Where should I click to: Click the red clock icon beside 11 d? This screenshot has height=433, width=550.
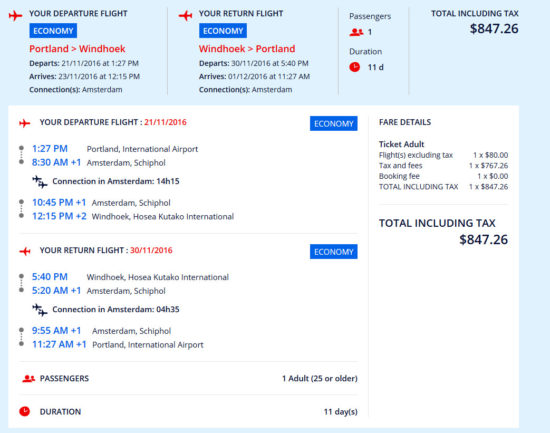355,67
